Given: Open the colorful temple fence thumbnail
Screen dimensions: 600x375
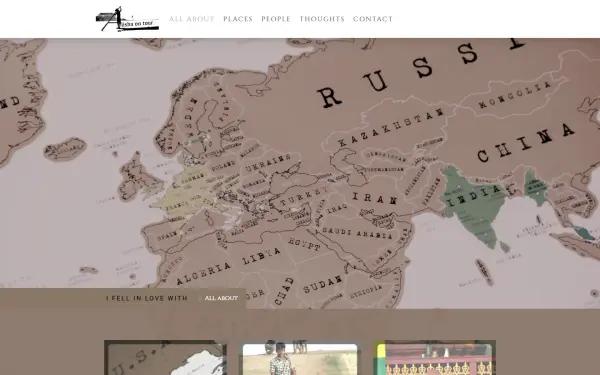Looking at the screenshot, I should tap(435, 357).
